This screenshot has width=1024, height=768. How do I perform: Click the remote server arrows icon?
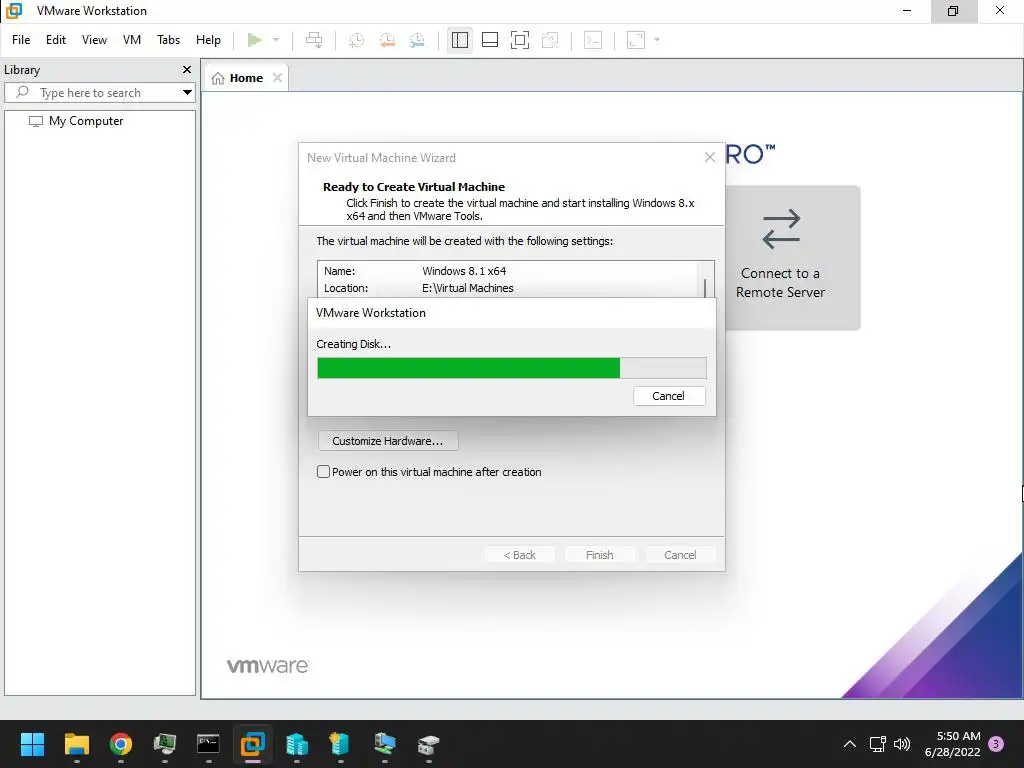coord(781,229)
